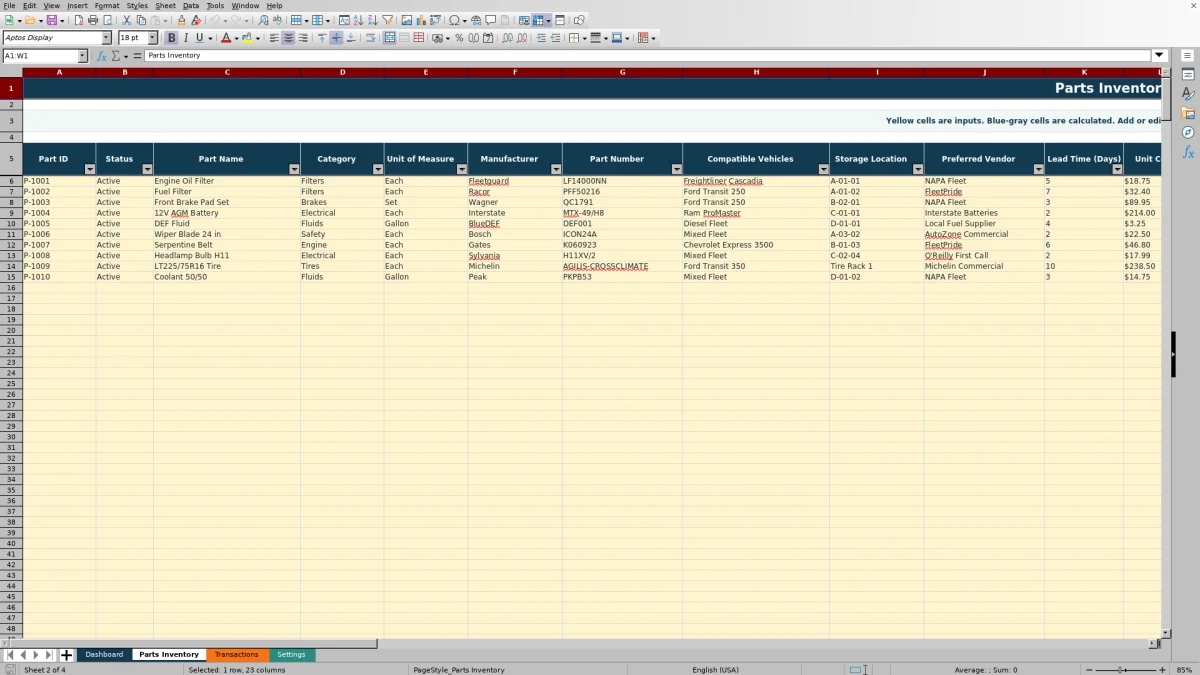
Task: Click the add new sheet plus button
Action: click(x=67, y=655)
